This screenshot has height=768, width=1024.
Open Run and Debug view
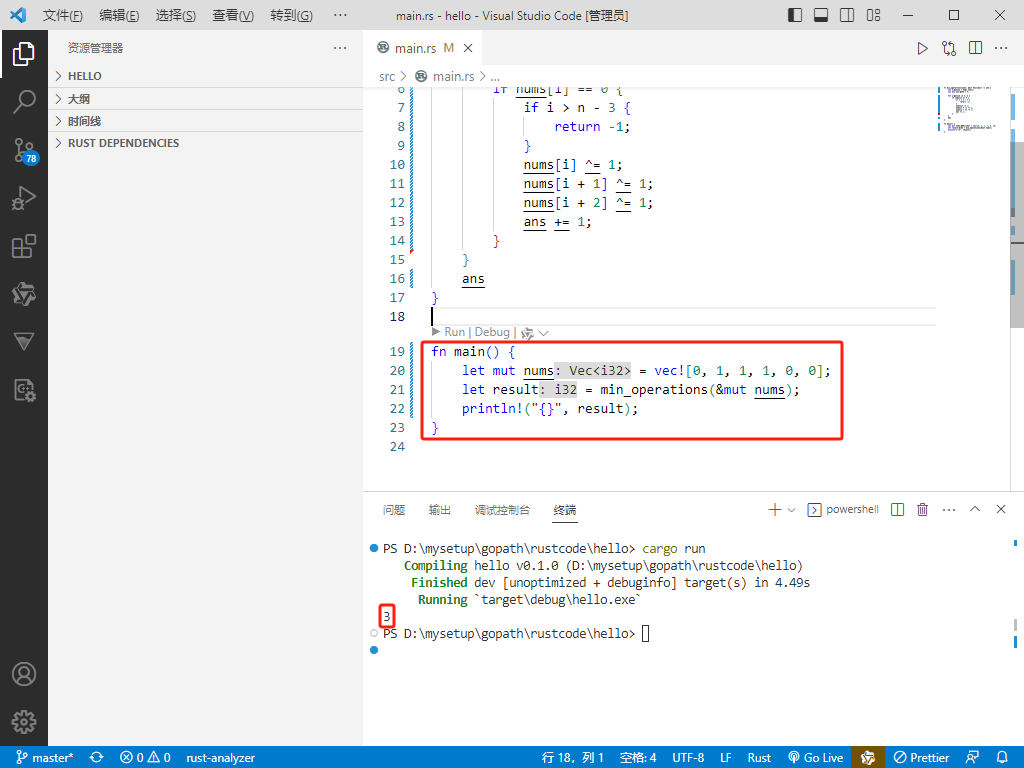24,198
